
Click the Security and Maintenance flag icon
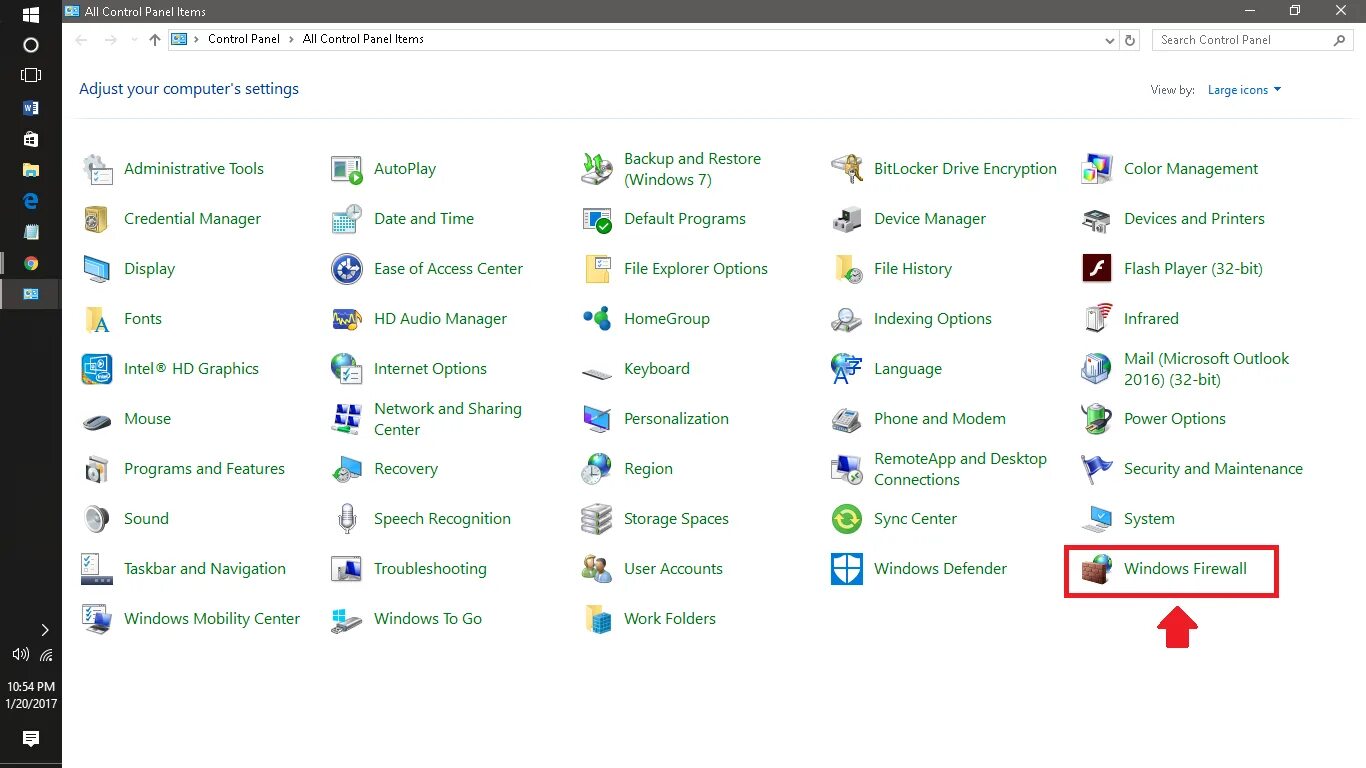(x=1097, y=469)
